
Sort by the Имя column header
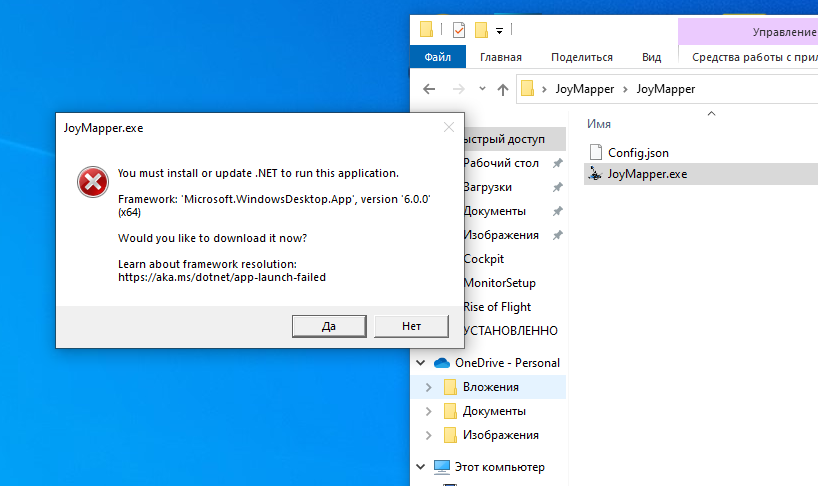coord(599,124)
